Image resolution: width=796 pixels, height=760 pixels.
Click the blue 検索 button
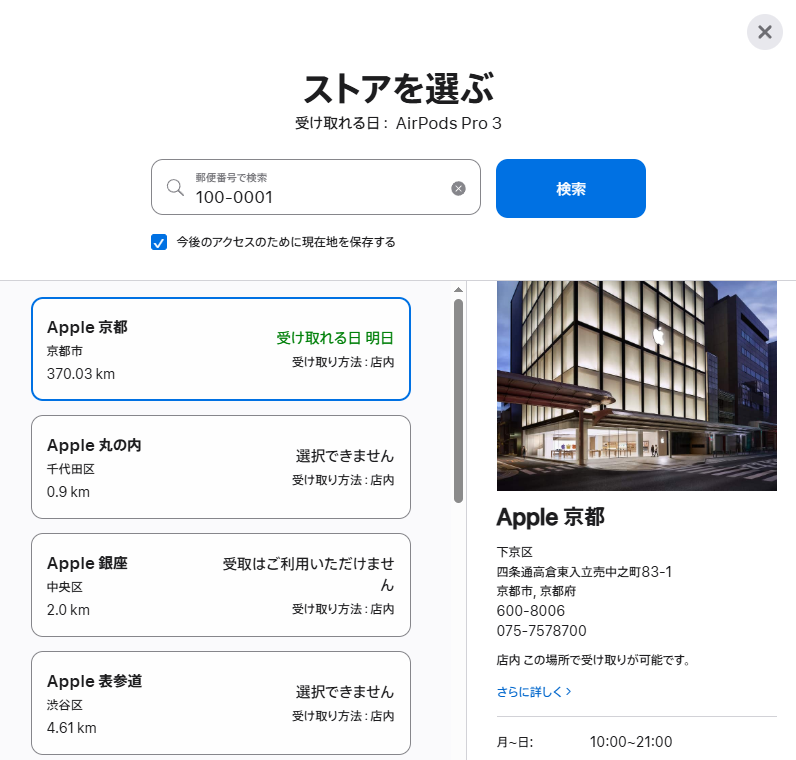[x=571, y=188]
